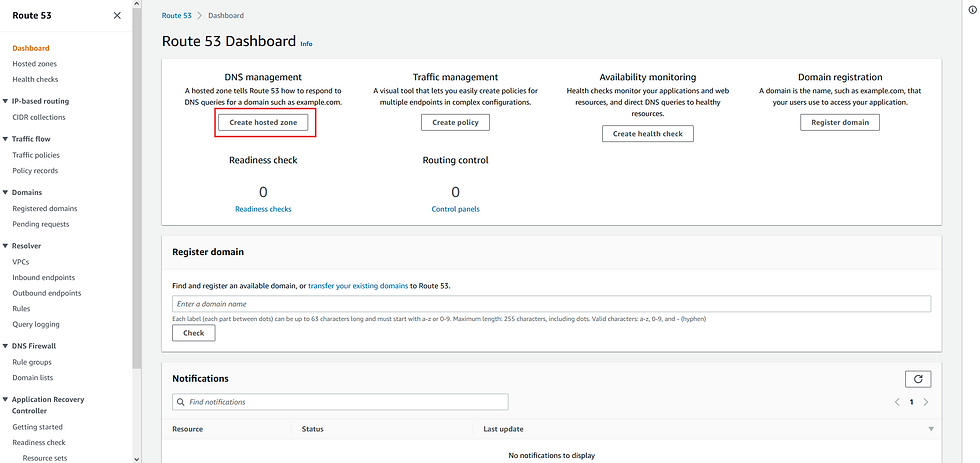Open CIDR collections in sidebar
This screenshot has width=980, height=463.
pyautogui.click(x=39, y=117)
